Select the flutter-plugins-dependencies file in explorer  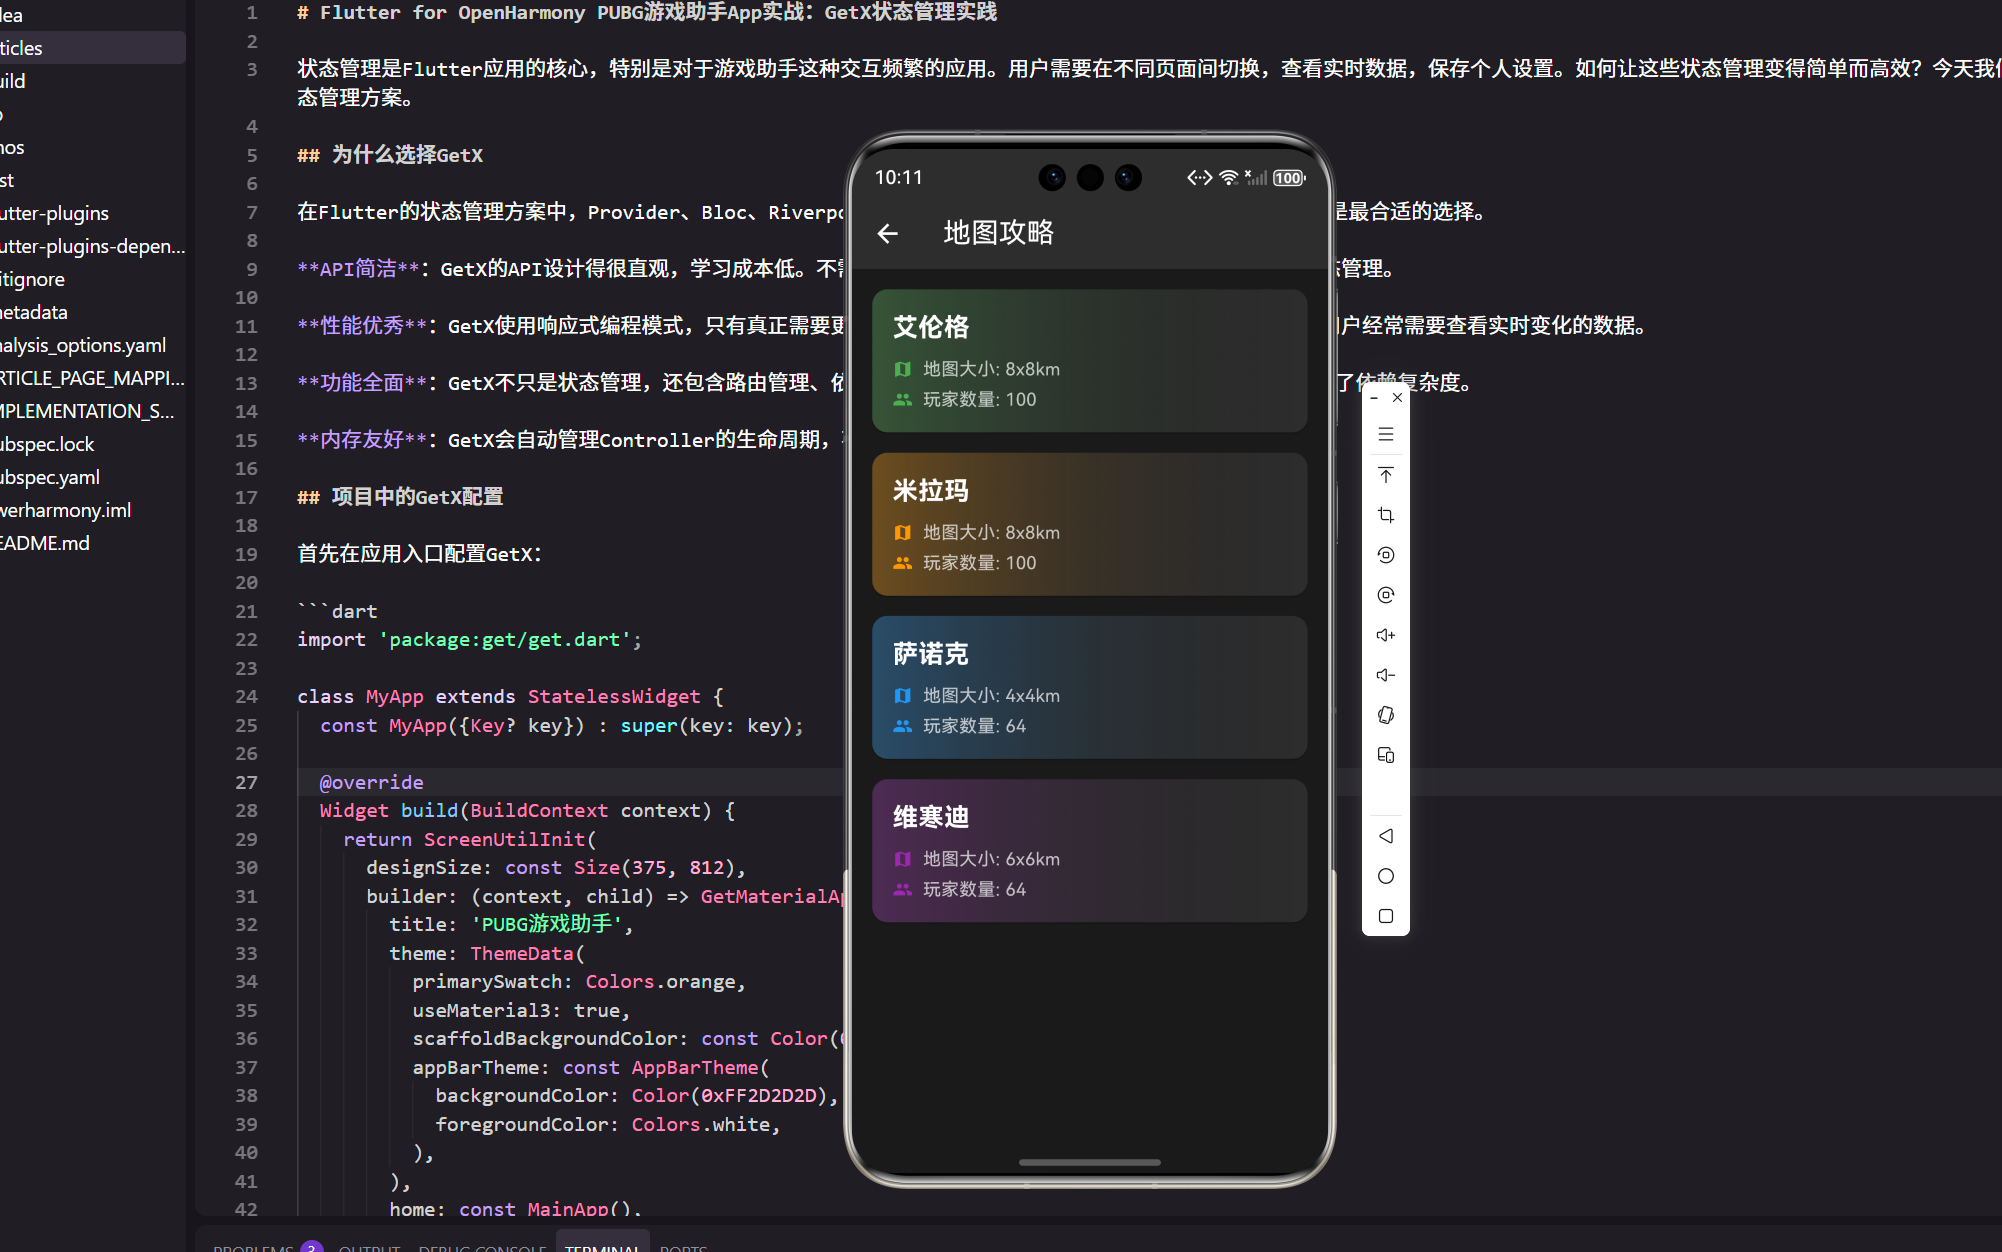[x=92, y=246]
